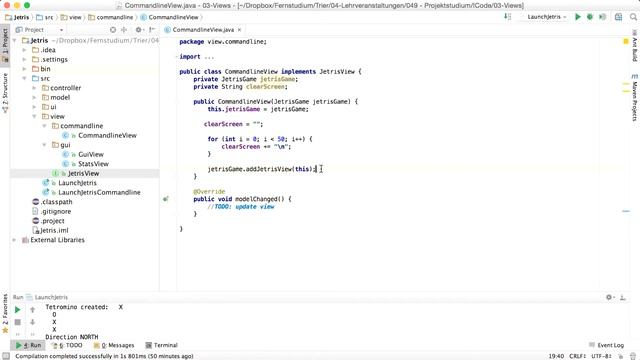
Task: Select CommandlineView class in tree
Action: [x=107, y=136]
